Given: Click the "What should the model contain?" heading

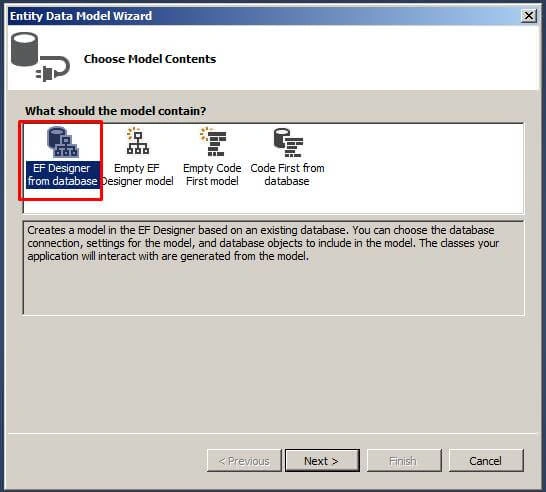Looking at the screenshot, I should pyautogui.click(x=116, y=111).
